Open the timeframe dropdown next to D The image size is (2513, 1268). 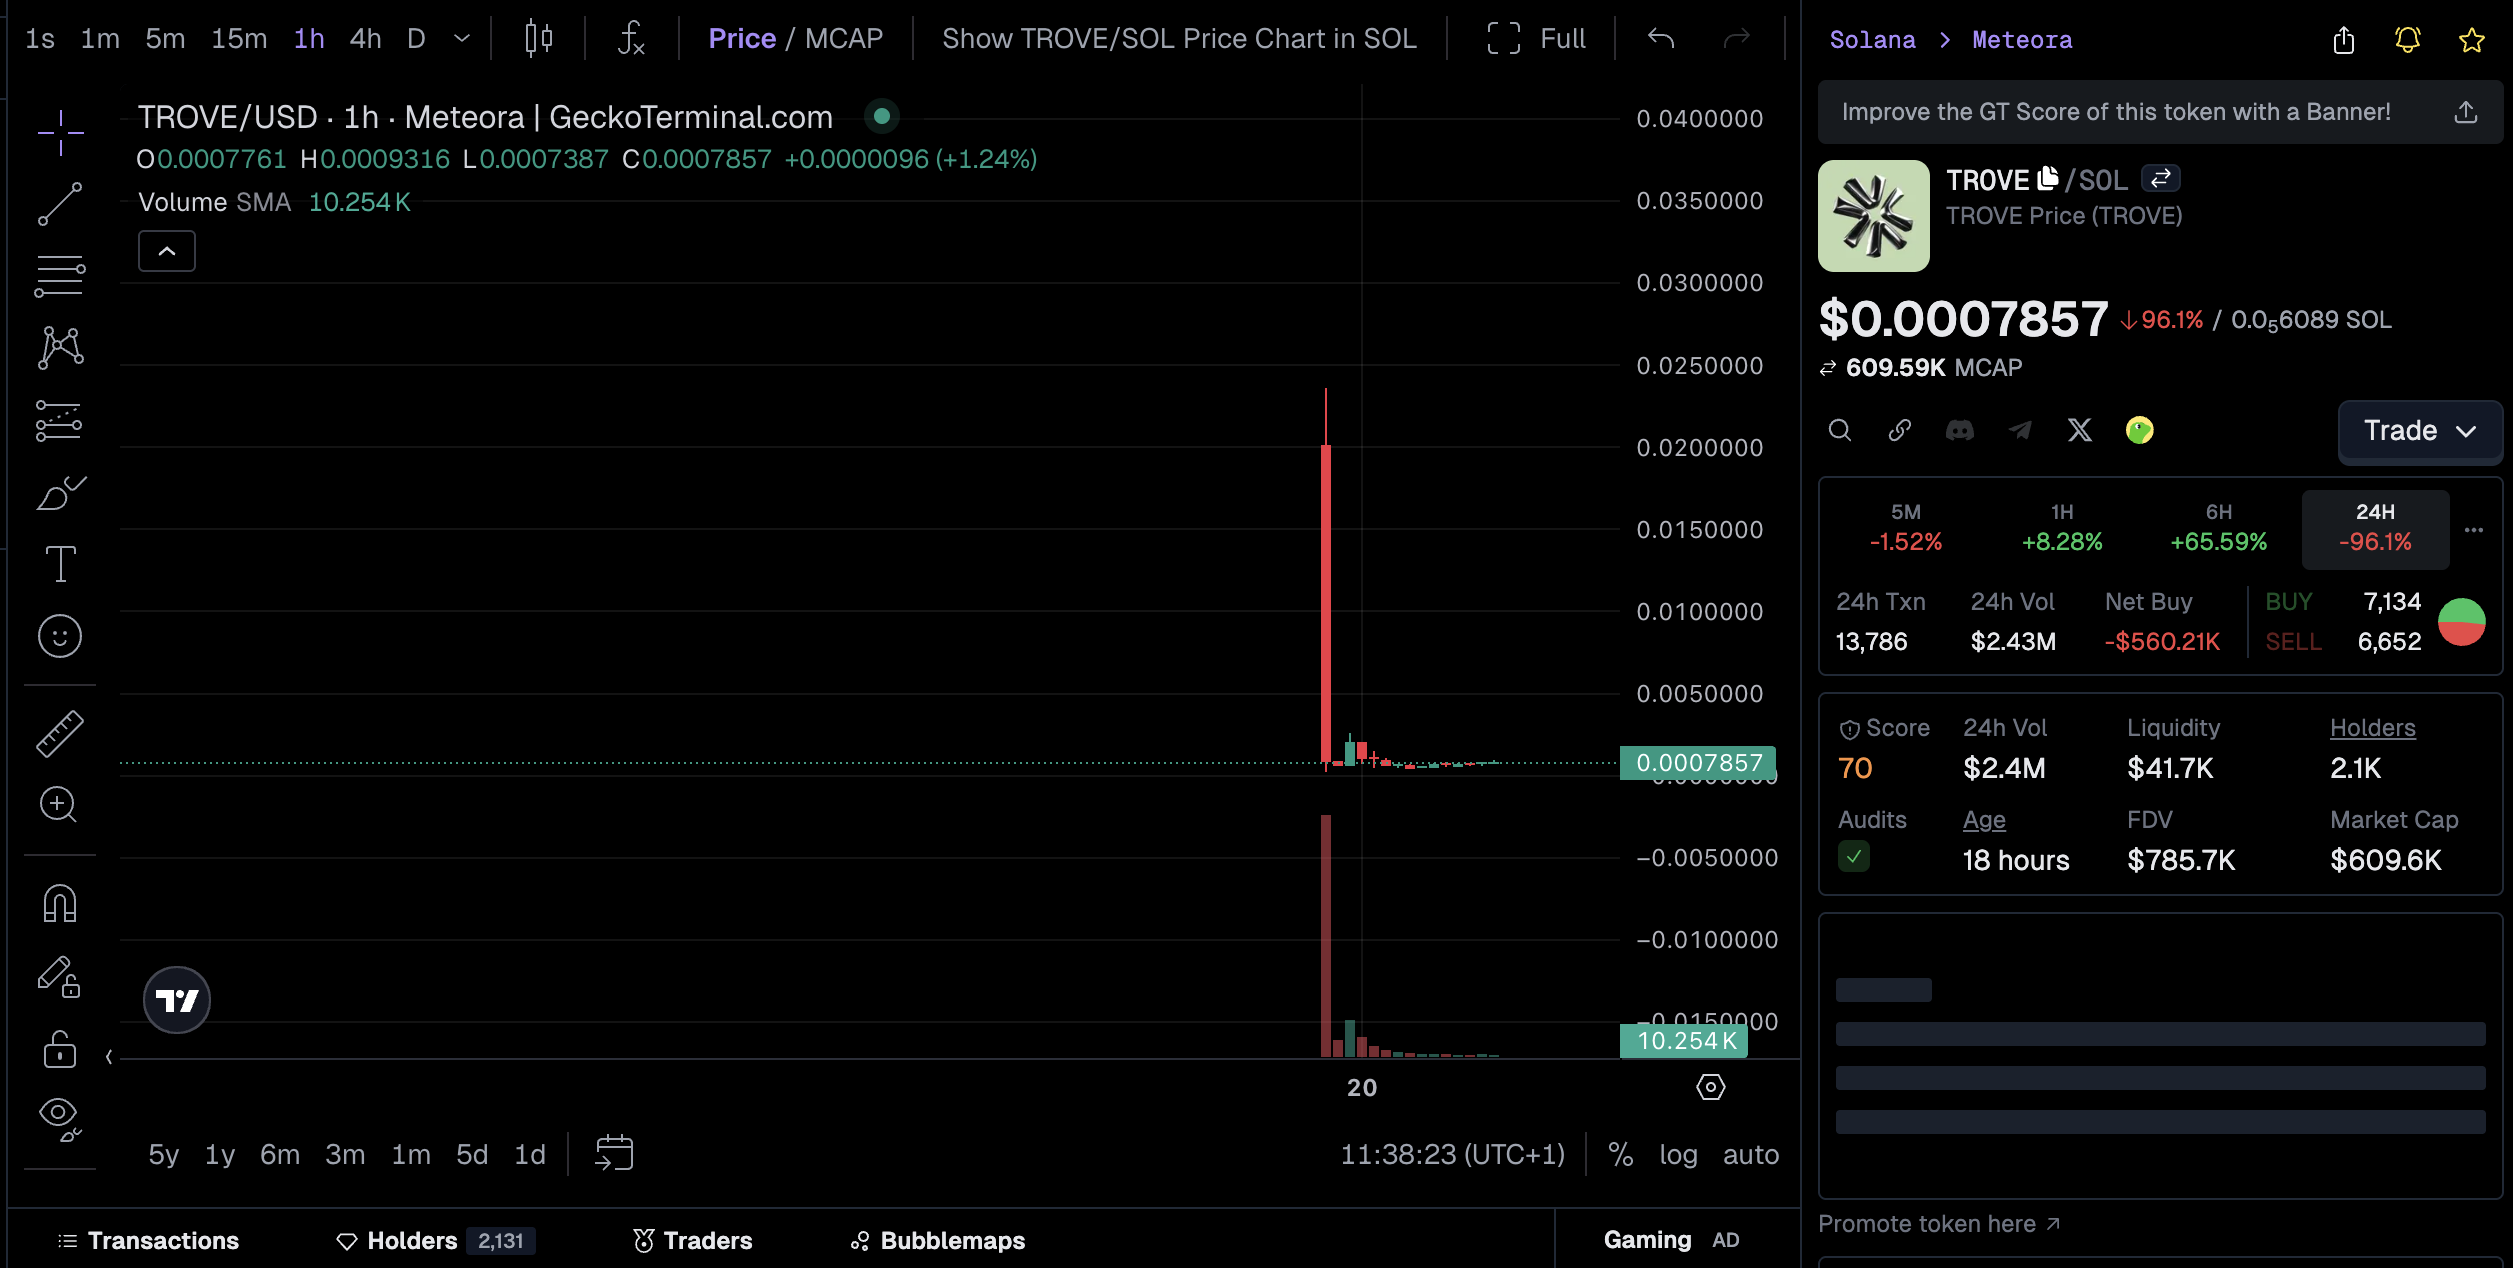(x=460, y=38)
